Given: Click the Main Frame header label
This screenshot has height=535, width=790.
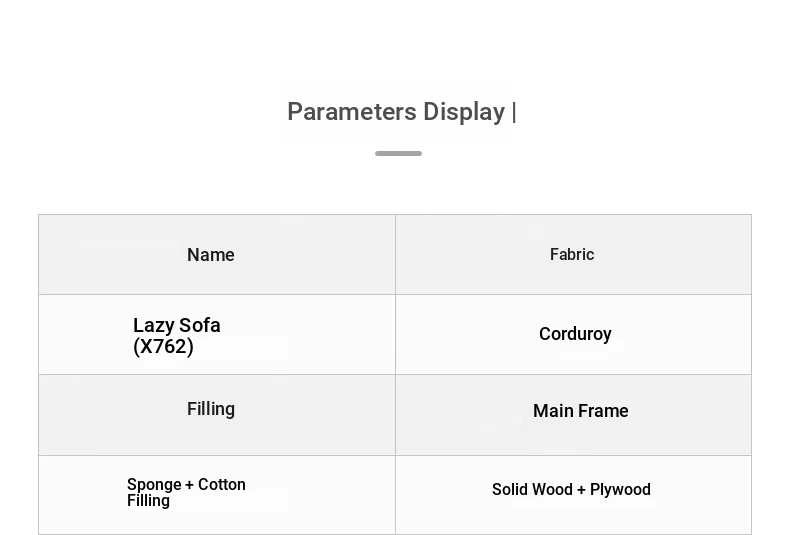Looking at the screenshot, I should click(580, 411).
